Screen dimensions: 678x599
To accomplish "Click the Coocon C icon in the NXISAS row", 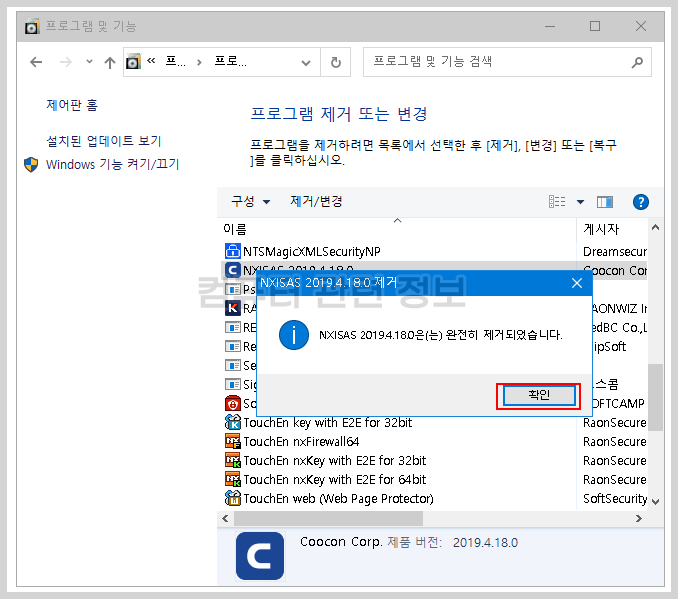I will [233, 270].
